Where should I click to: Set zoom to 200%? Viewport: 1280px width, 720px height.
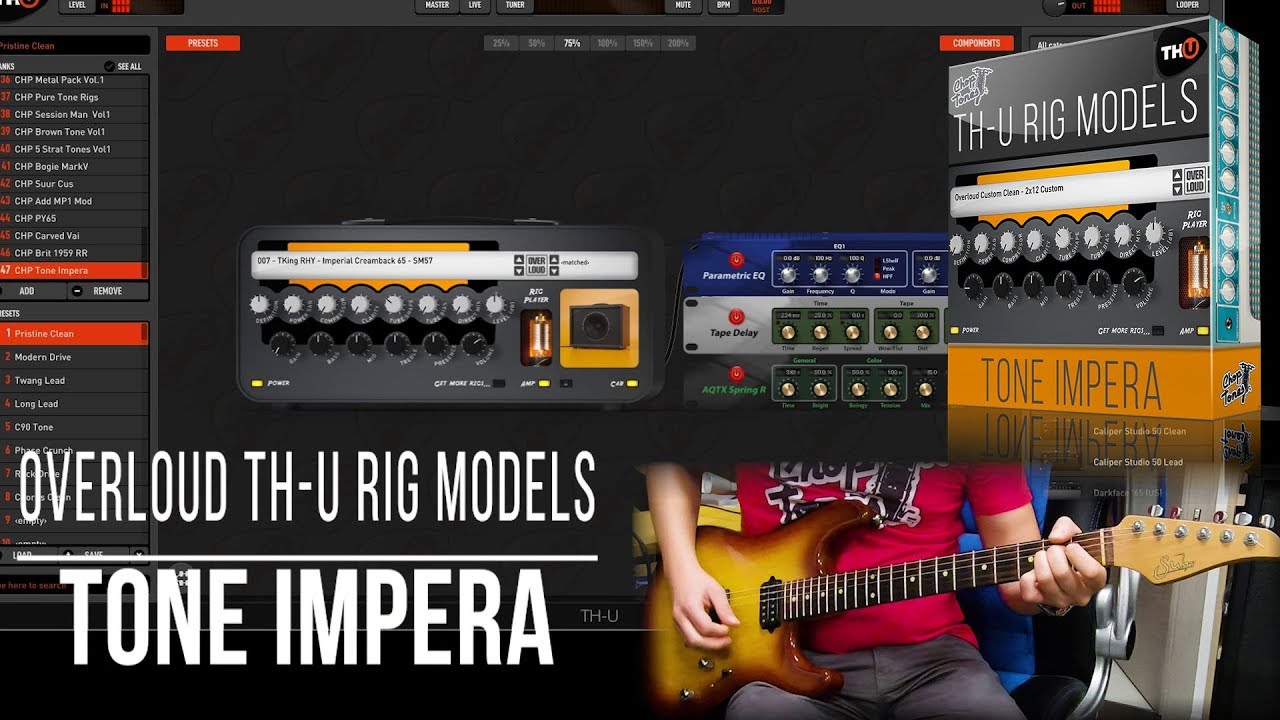pos(678,44)
